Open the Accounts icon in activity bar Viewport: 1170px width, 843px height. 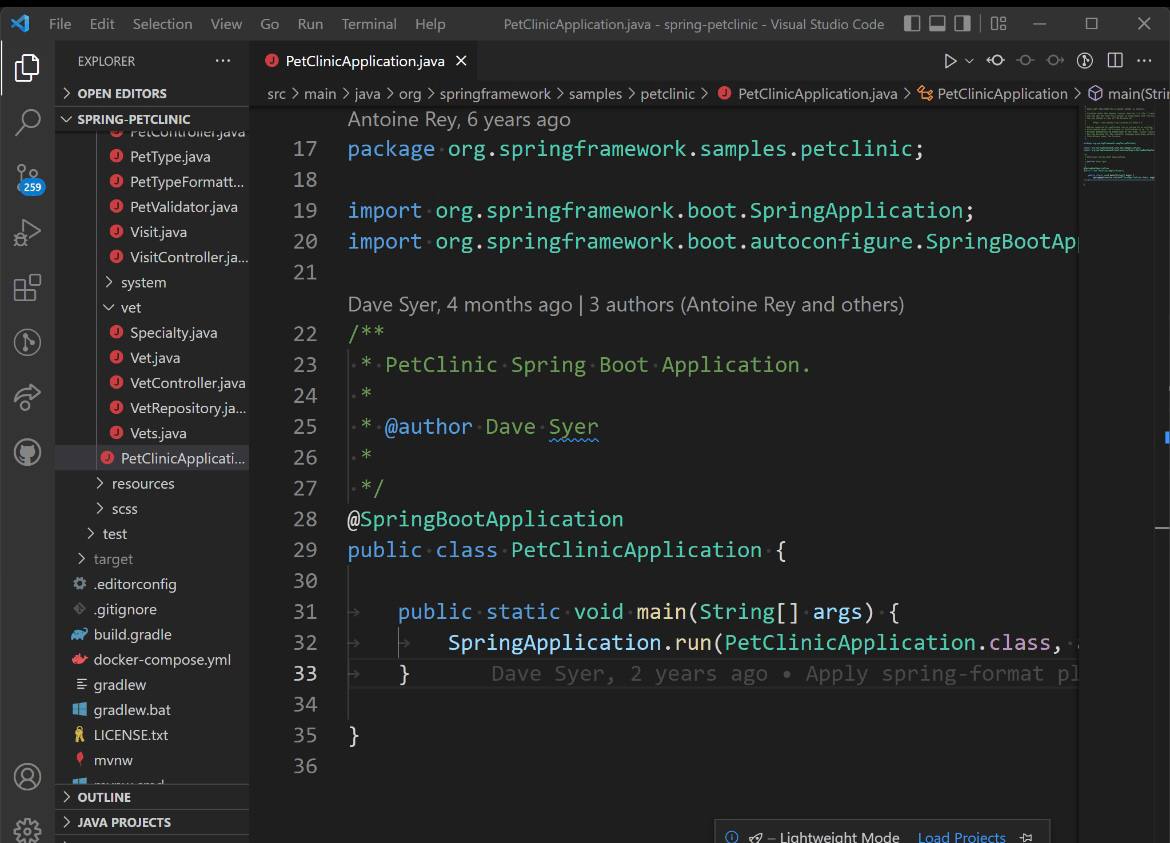point(27,776)
